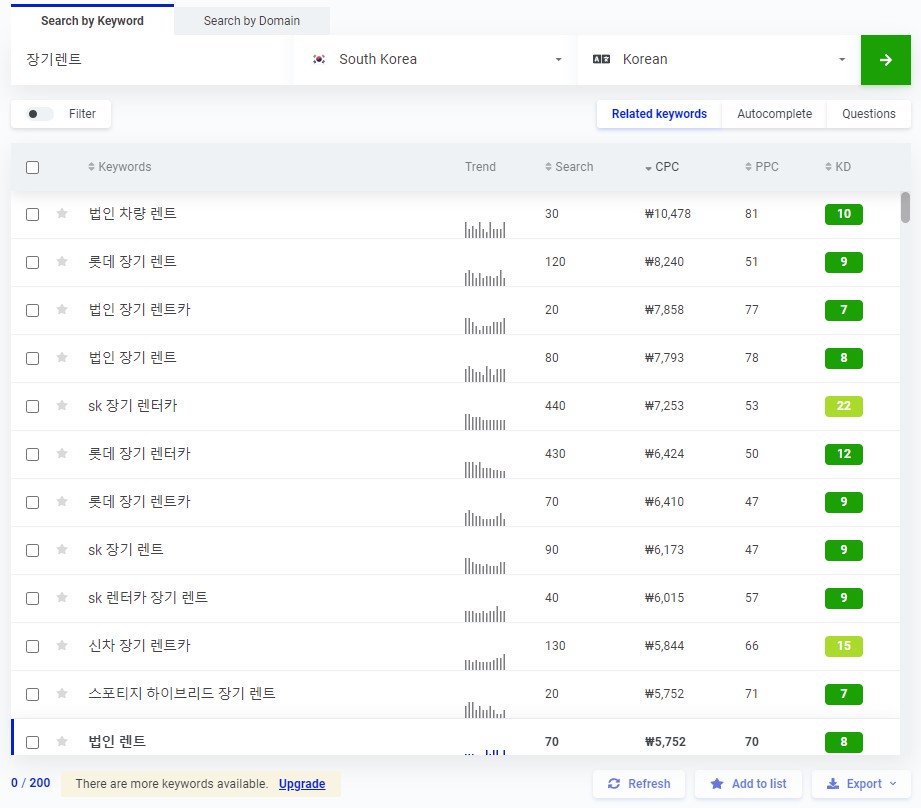Open trend chart for 롯데 장기 렌트

pos(485,278)
